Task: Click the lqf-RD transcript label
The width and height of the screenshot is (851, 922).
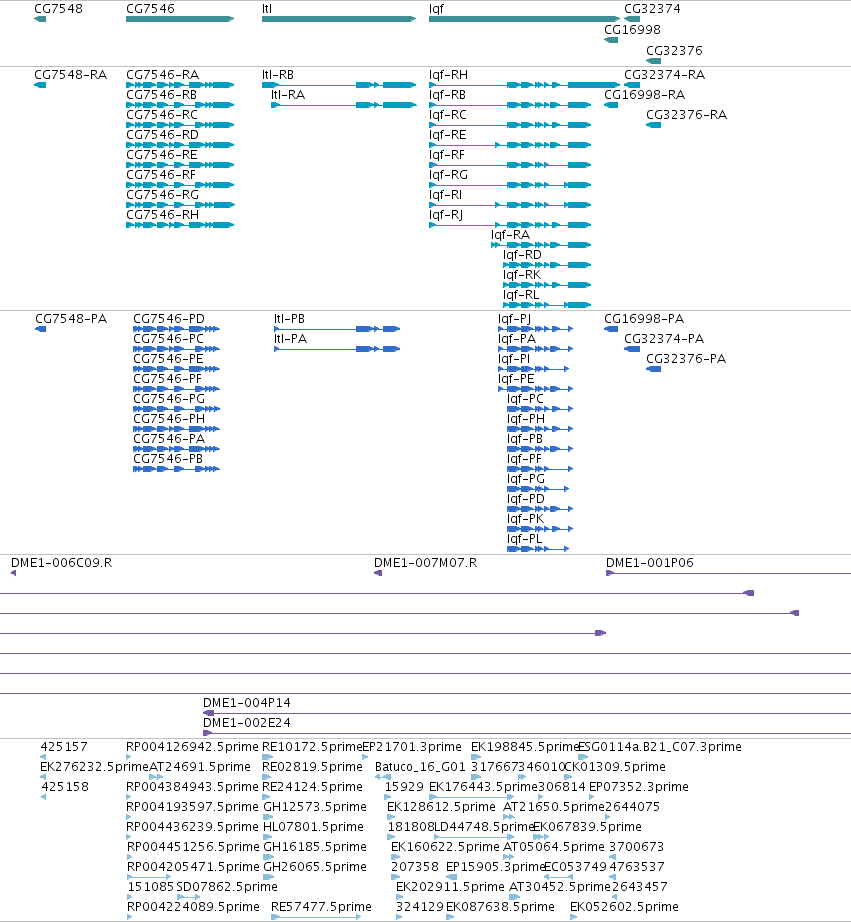Action: (x=522, y=255)
